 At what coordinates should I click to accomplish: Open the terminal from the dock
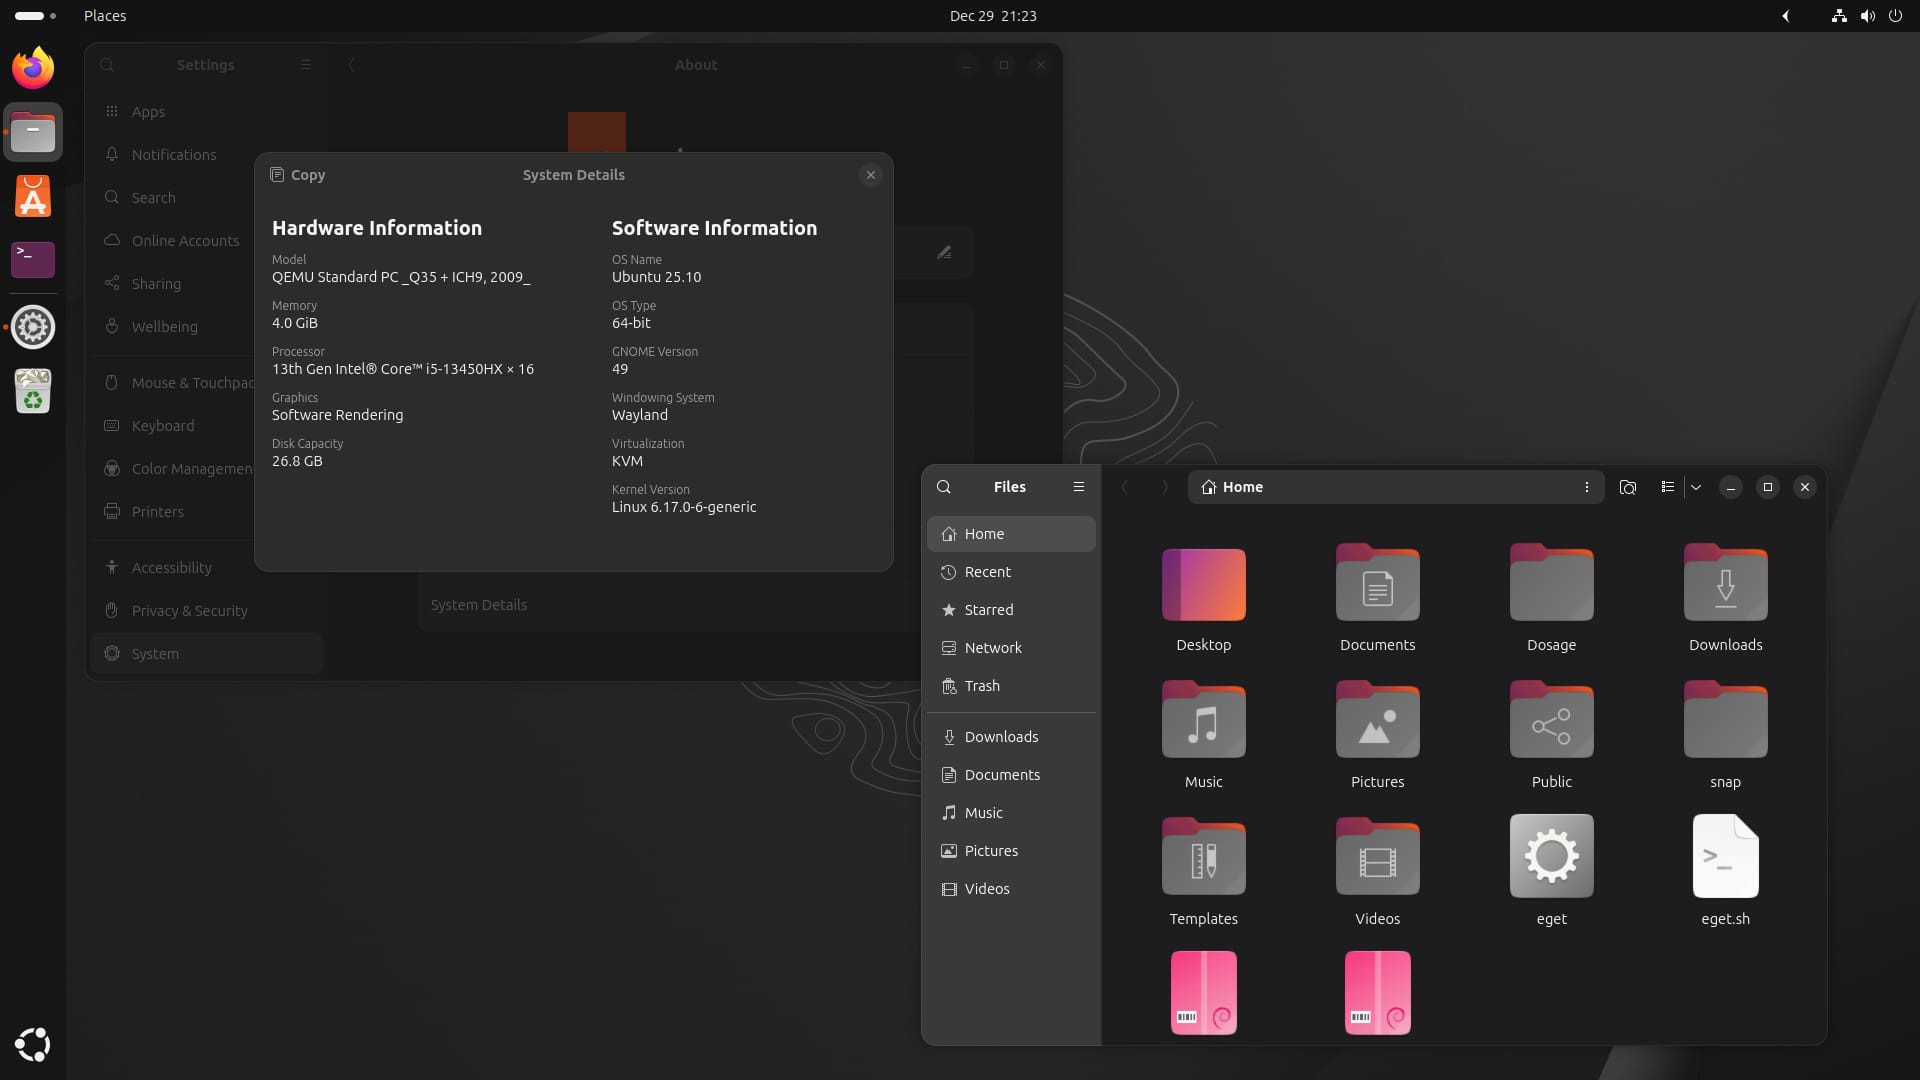pos(33,260)
